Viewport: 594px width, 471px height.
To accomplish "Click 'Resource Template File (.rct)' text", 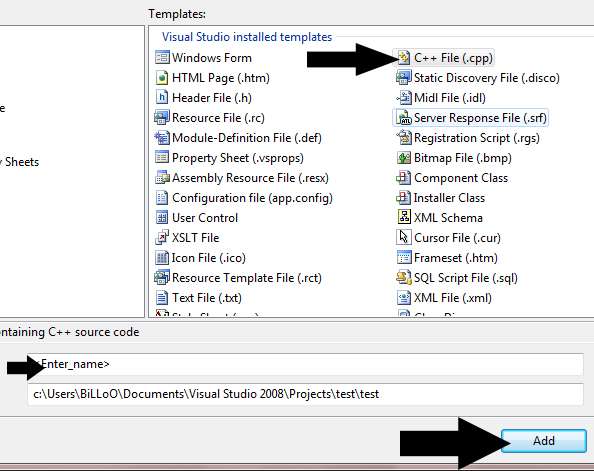I will click(x=247, y=278).
